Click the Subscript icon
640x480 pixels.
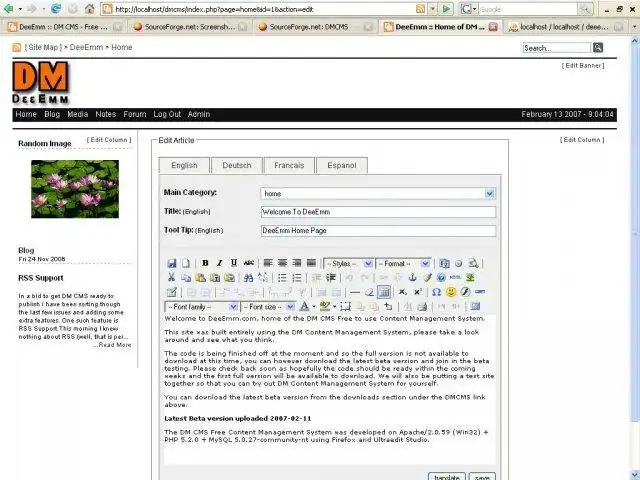pyautogui.click(x=403, y=292)
